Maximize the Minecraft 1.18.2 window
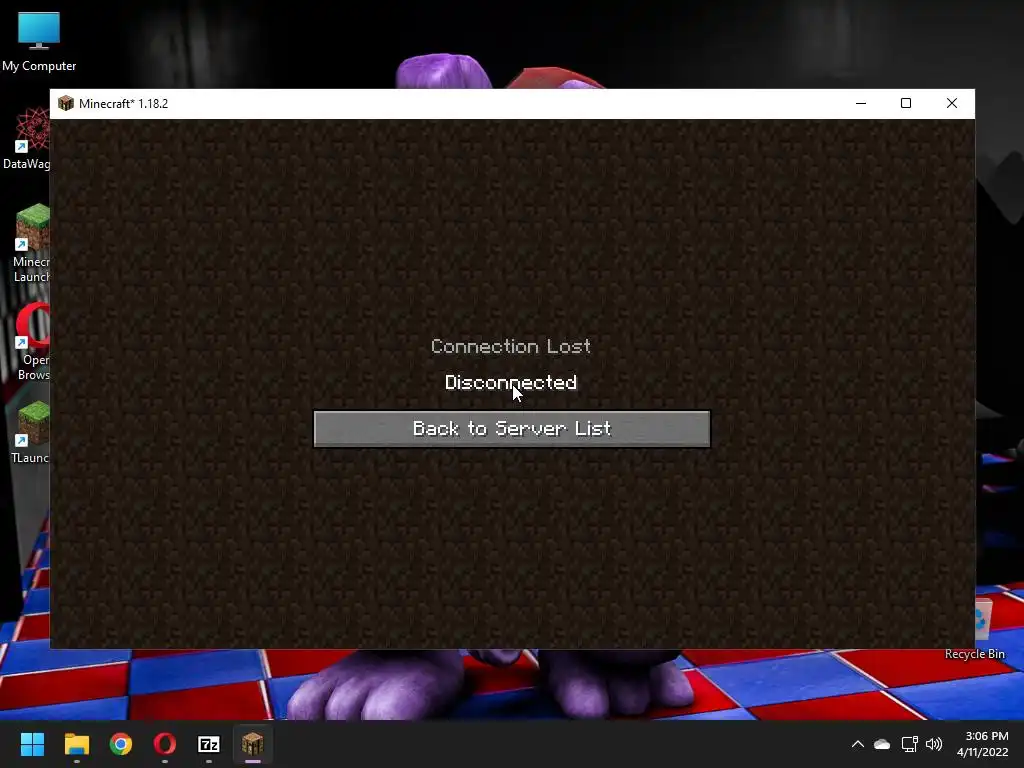 tap(906, 103)
